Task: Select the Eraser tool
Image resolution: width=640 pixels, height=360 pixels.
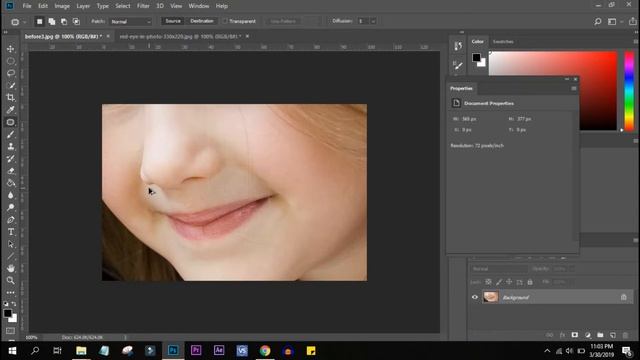Action: [x=11, y=171]
